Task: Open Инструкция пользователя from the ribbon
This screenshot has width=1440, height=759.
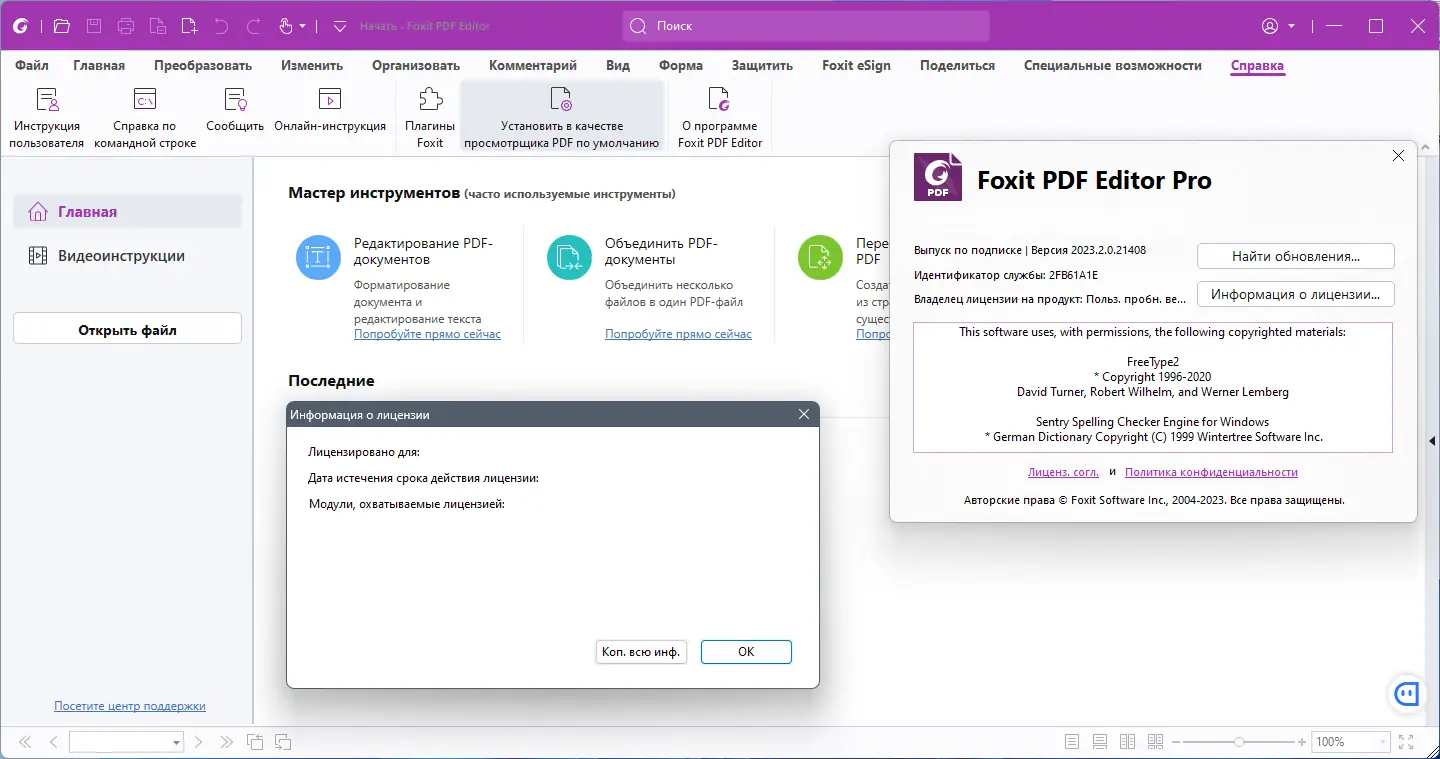Action: click(x=47, y=117)
